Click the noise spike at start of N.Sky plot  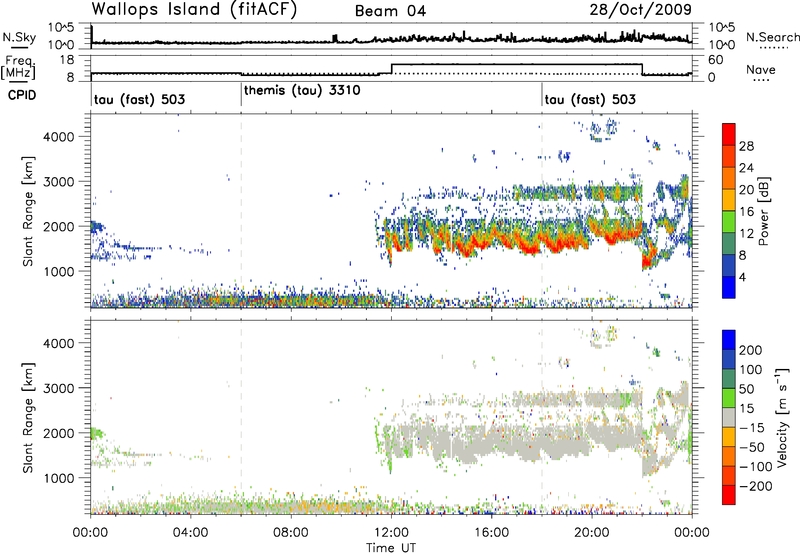coord(91,35)
